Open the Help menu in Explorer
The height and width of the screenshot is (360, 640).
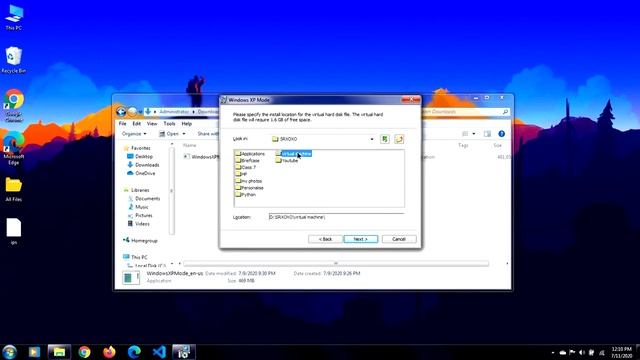(x=187, y=124)
